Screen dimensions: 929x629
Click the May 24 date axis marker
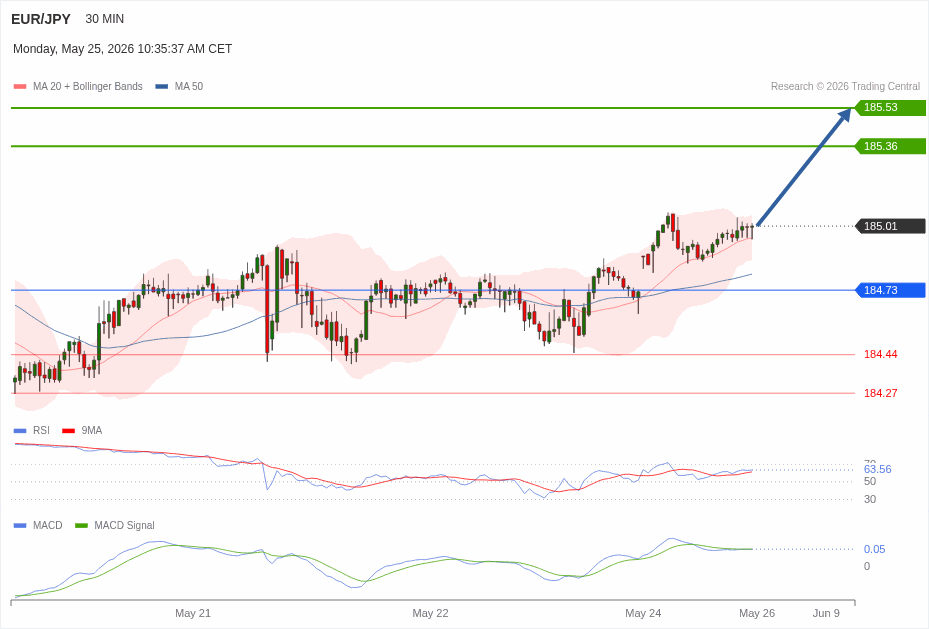coord(643,613)
